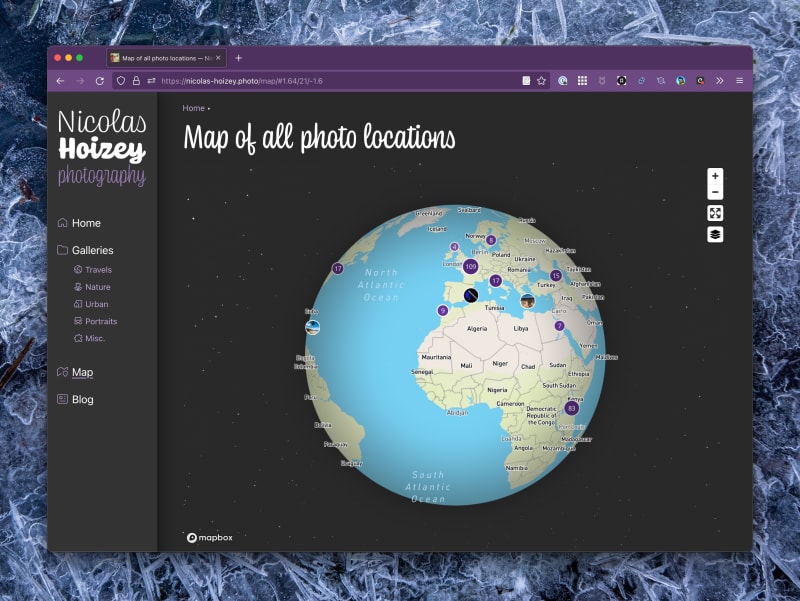
Task: Click the Home sidebar link
Action: click(x=86, y=223)
